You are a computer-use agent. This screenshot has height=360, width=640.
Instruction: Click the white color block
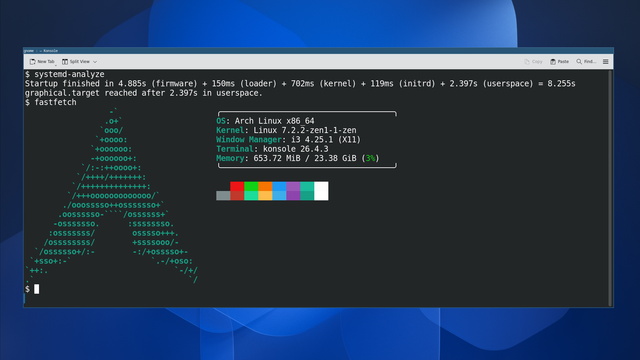click(321, 191)
